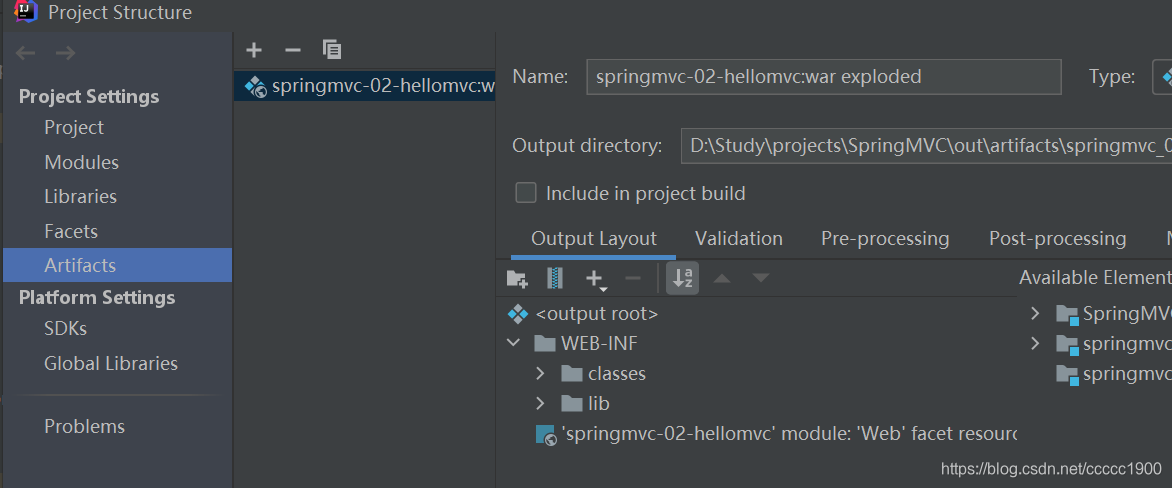
Task: Select SpringMVC module in Available Elements
Action: point(1114,314)
